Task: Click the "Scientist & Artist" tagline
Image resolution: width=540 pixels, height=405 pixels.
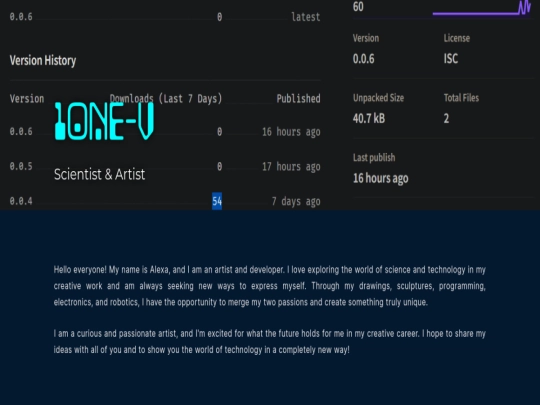Action: tap(99, 174)
